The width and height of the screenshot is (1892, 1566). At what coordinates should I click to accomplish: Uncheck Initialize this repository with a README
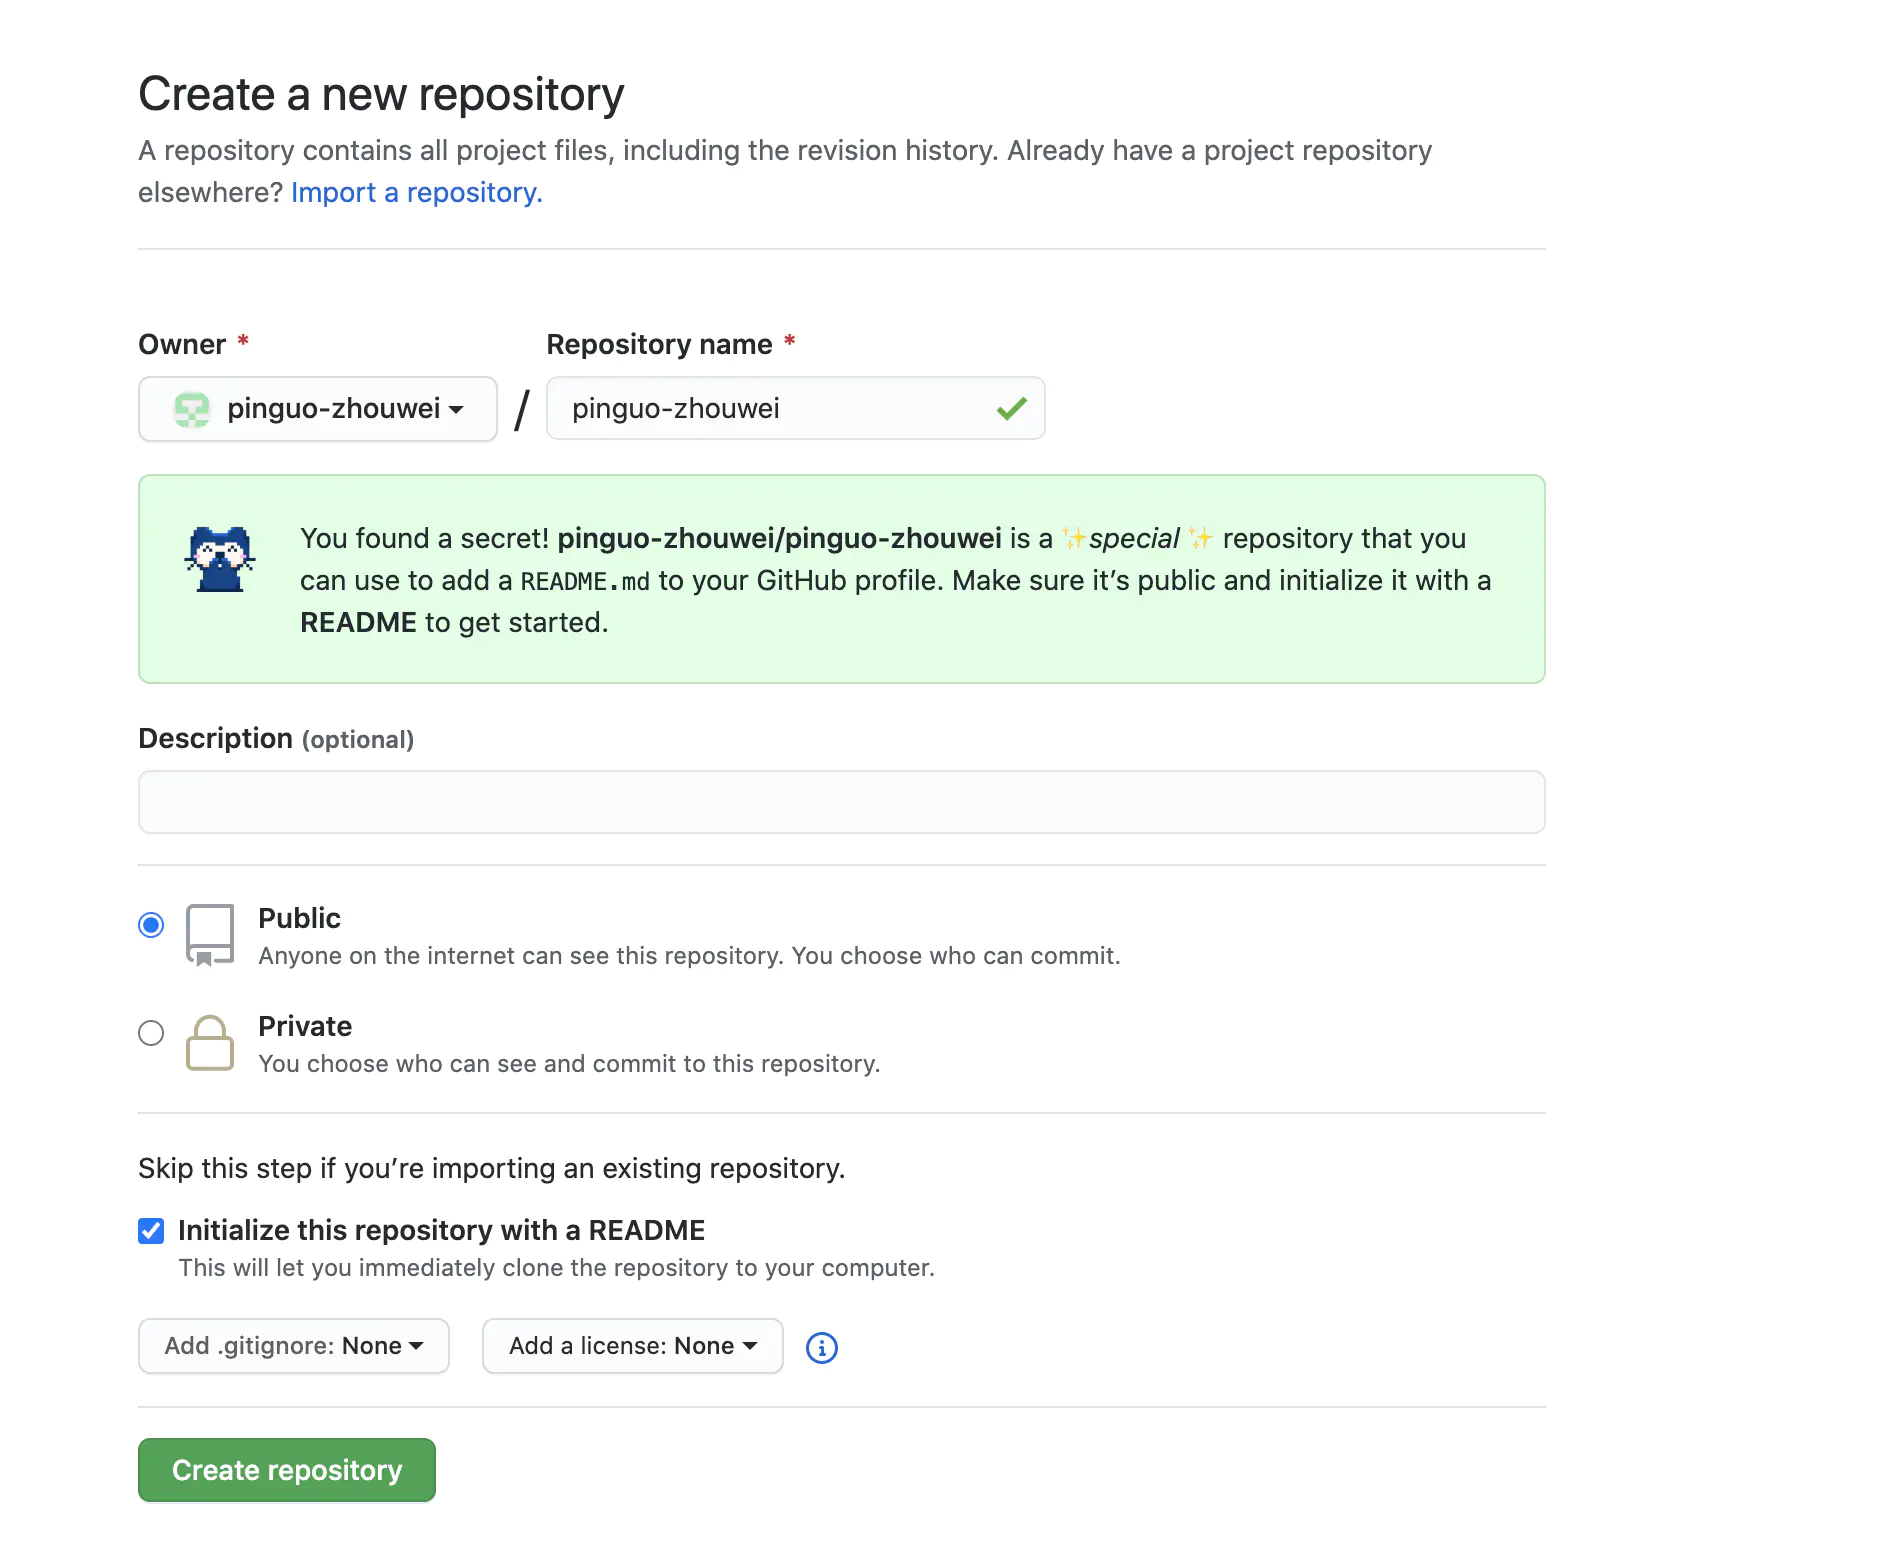coord(151,1231)
